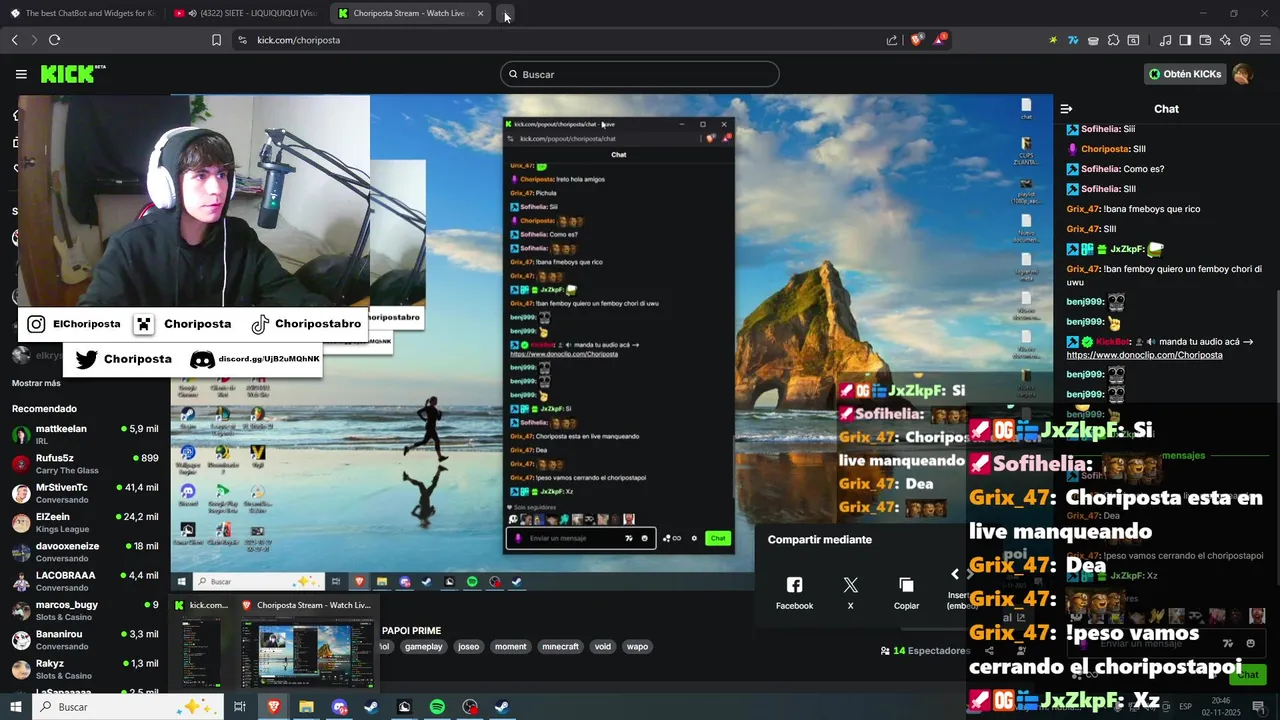Screen dimensions: 1280x720
Task: Click the address bar URL kick.com/choriposta
Action: pyautogui.click(x=298, y=40)
